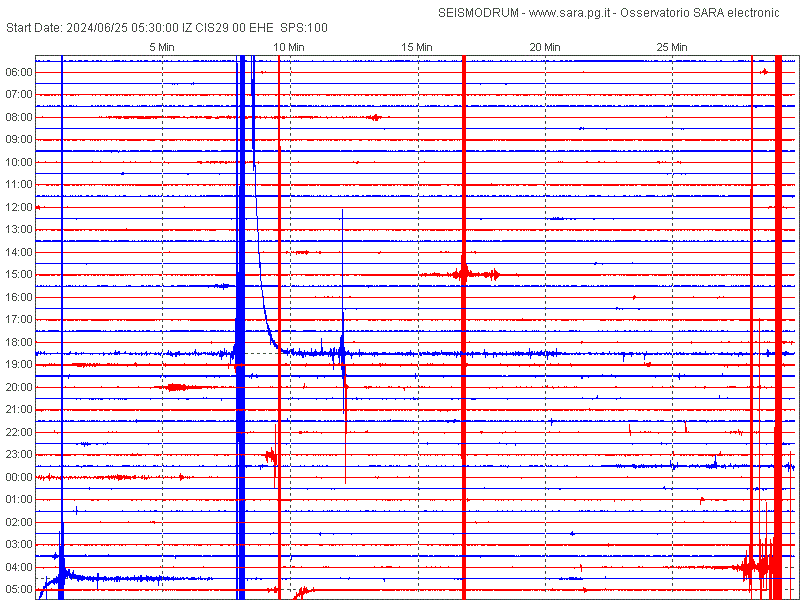The image size is (800, 600).
Task: Click the 25 Min axis label
Action: click(x=672, y=47)
